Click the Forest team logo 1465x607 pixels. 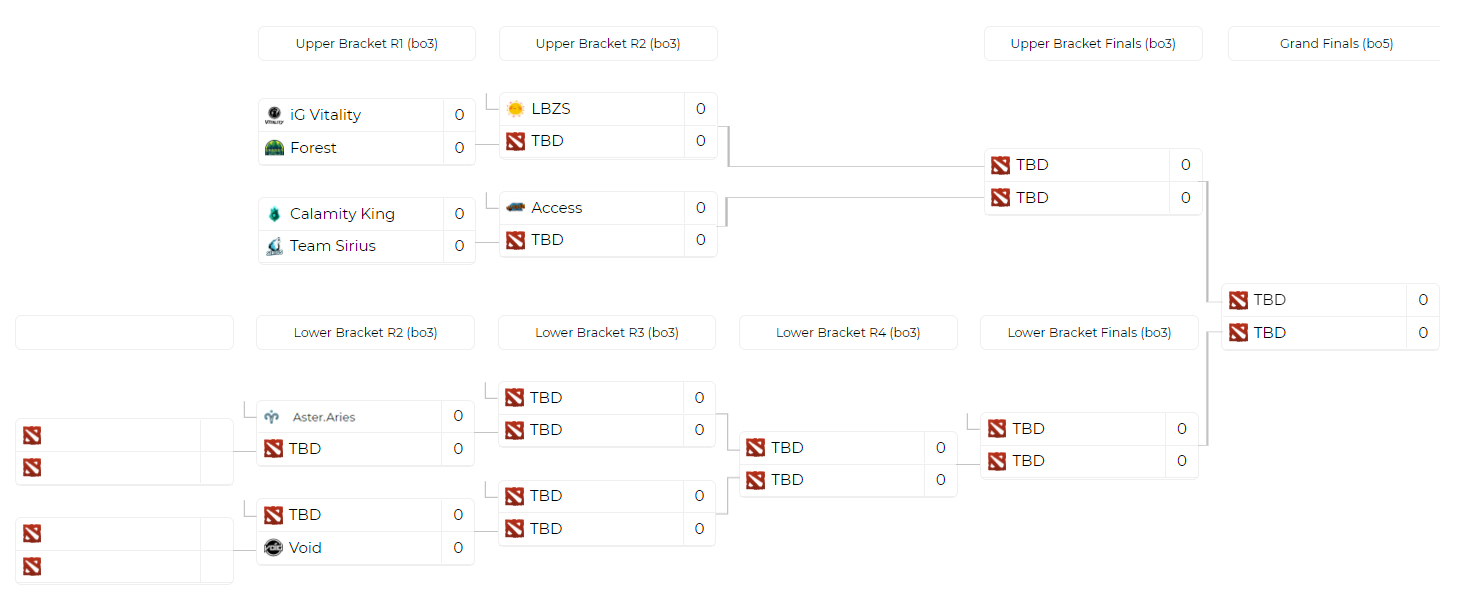point(274,148)
